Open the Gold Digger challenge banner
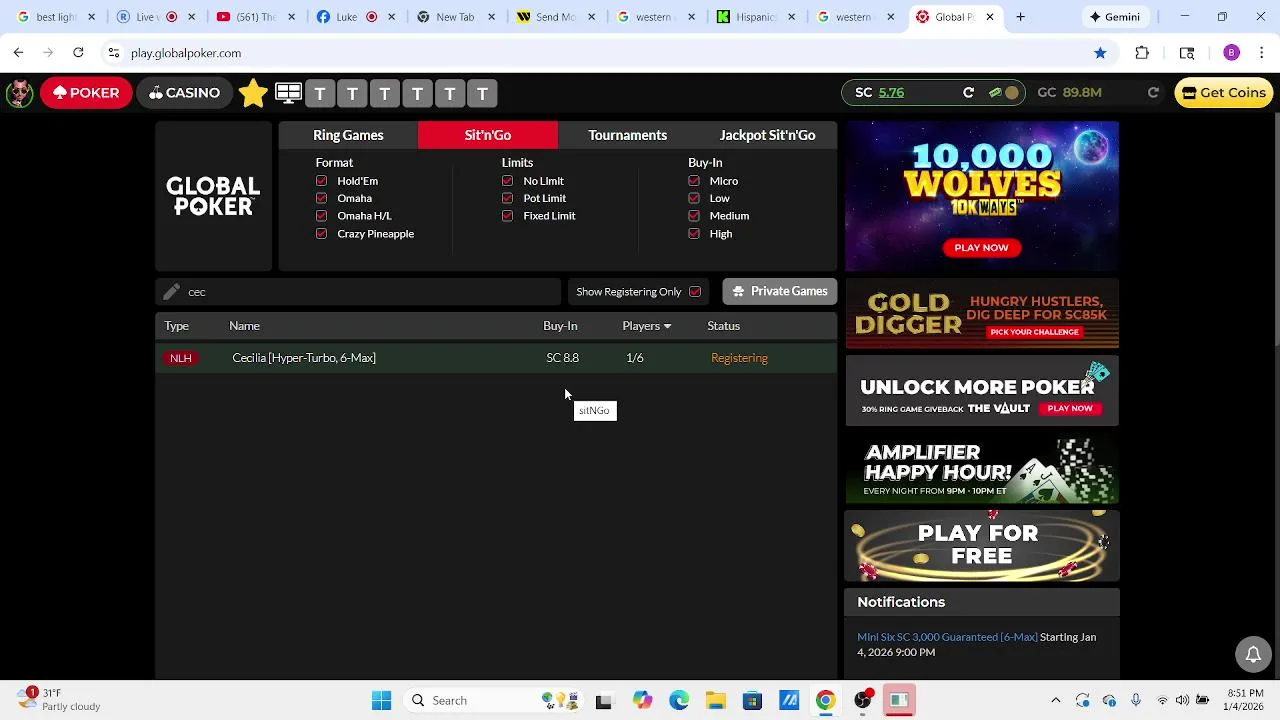The height and width of the screenshot is (720, 1280). click(982, 315)
